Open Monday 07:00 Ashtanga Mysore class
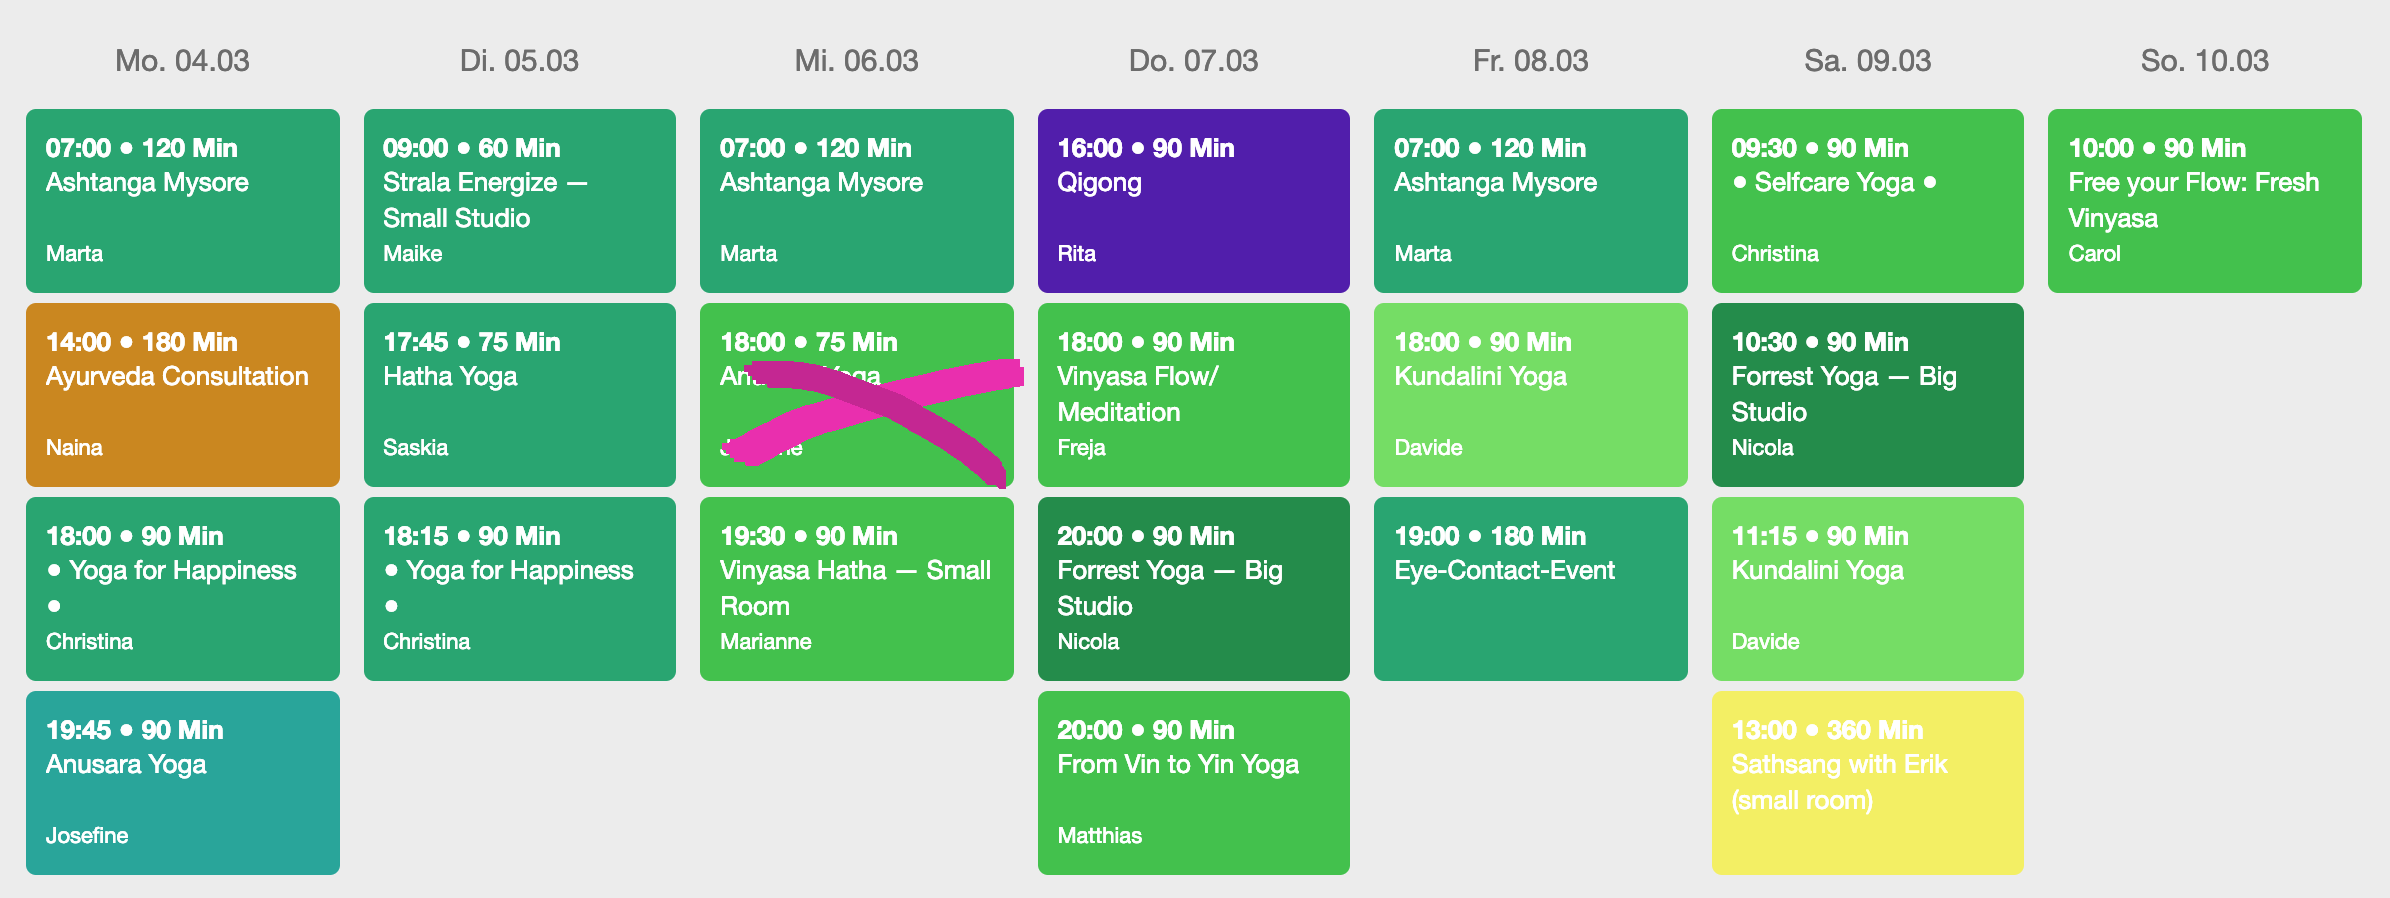This screenshot has height=898, width=2390. pyautogui.click(x=183, y=201)
